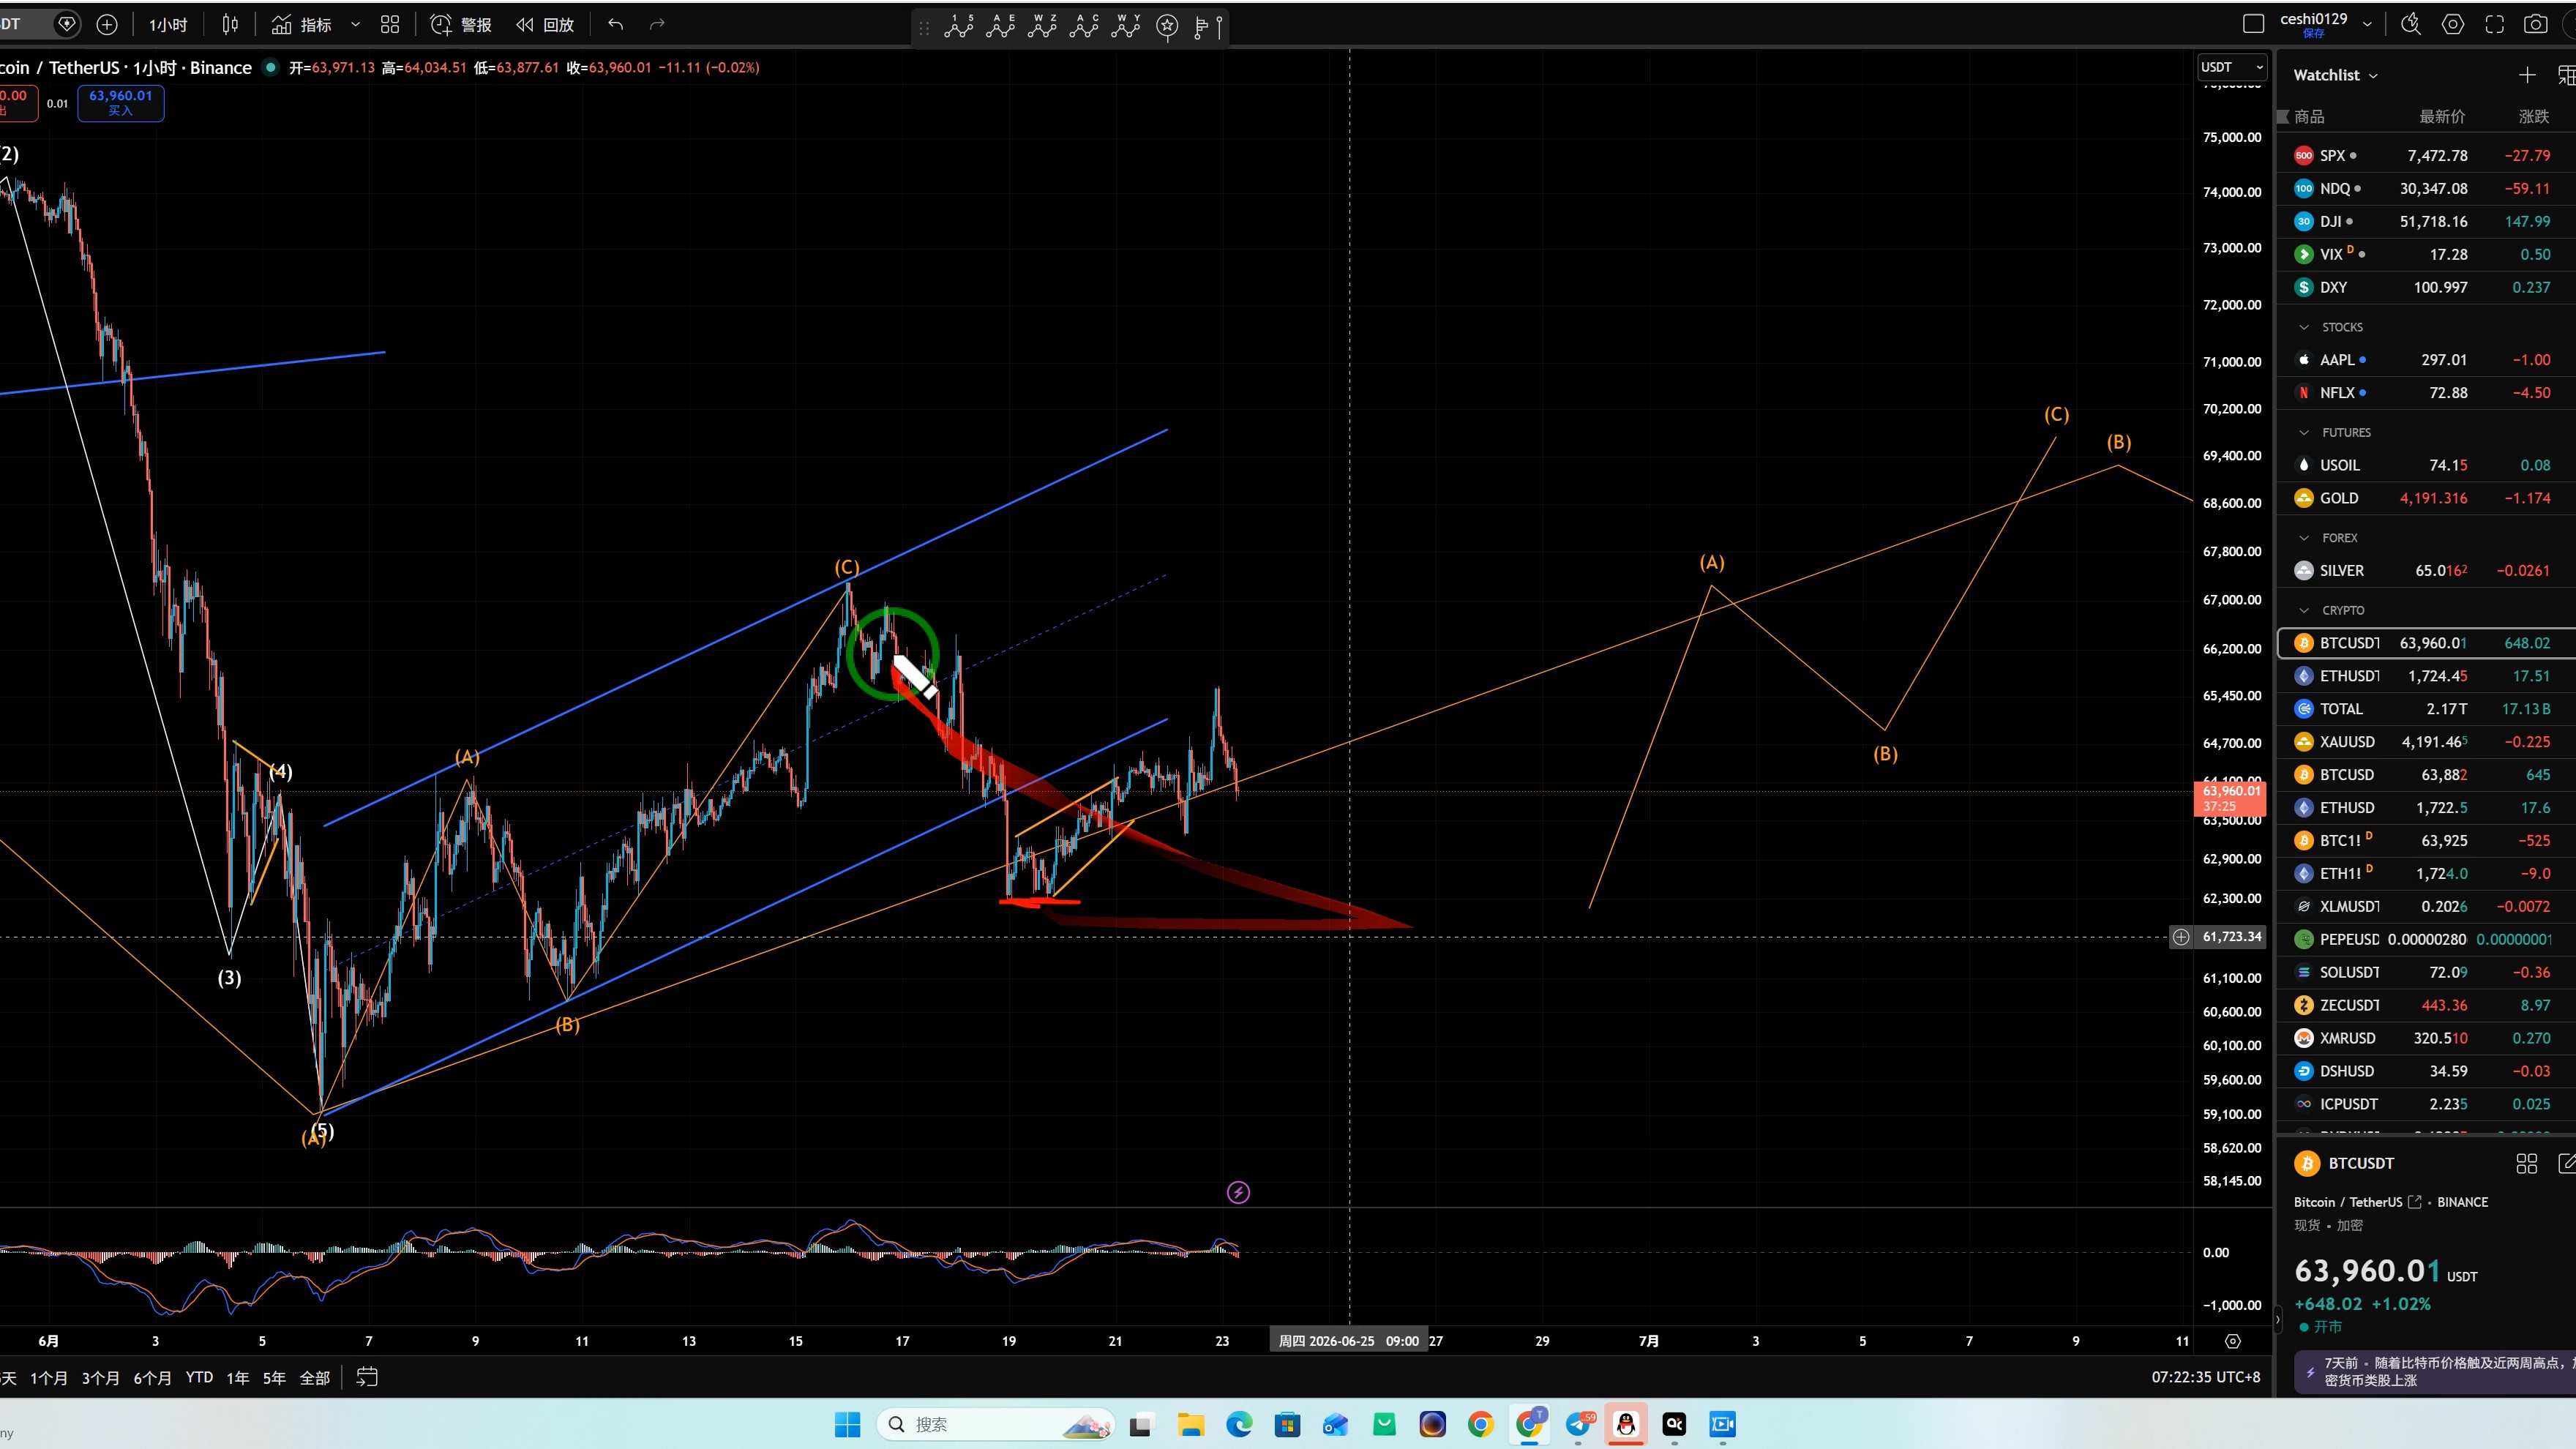Open Windows Start menu
The height and width of the screenshot is (1449, 2576).
tap(847, 1424)
